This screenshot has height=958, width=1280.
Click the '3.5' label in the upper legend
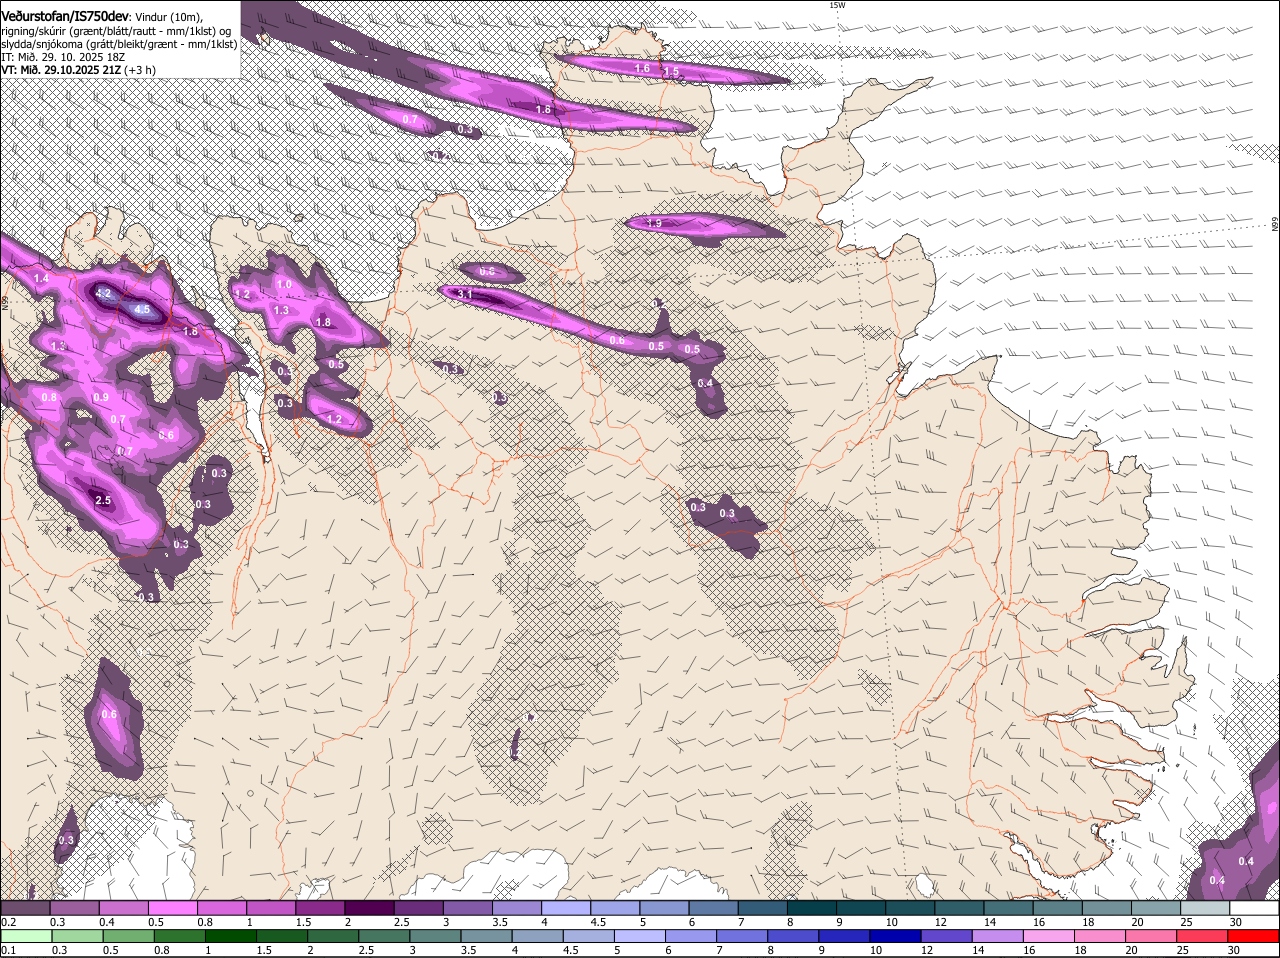(500, 922)
